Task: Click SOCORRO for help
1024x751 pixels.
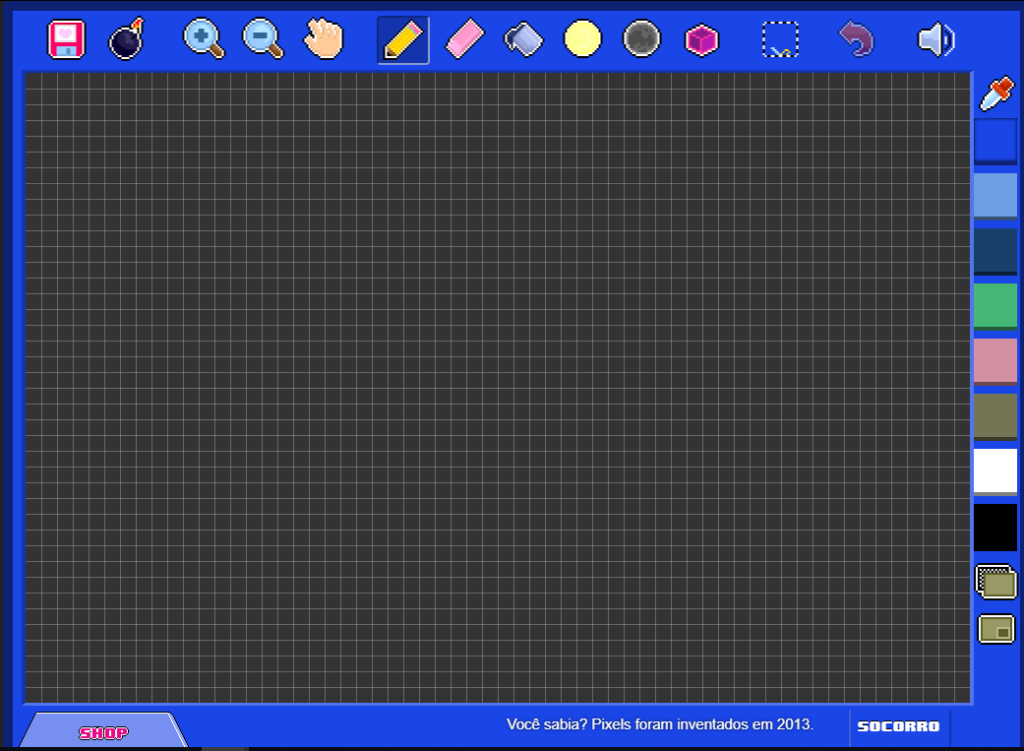Action: pos(897,727)
